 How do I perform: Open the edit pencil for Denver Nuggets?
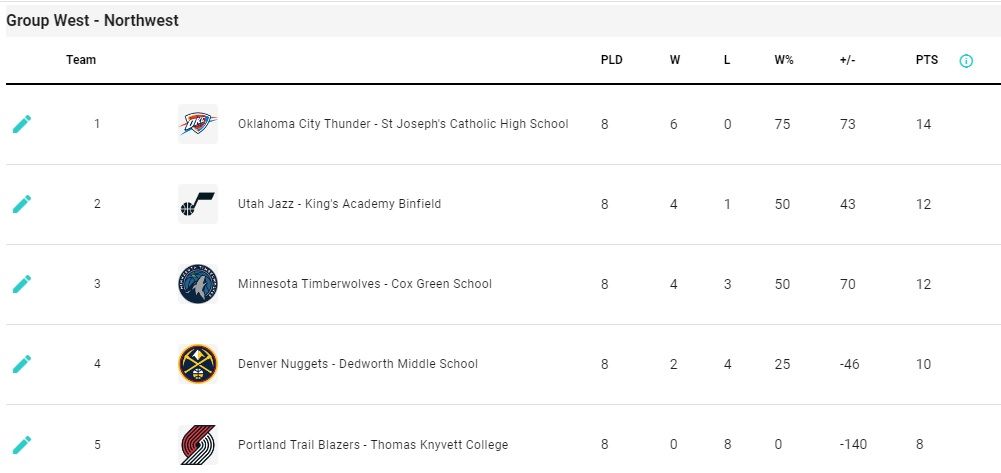22,364
